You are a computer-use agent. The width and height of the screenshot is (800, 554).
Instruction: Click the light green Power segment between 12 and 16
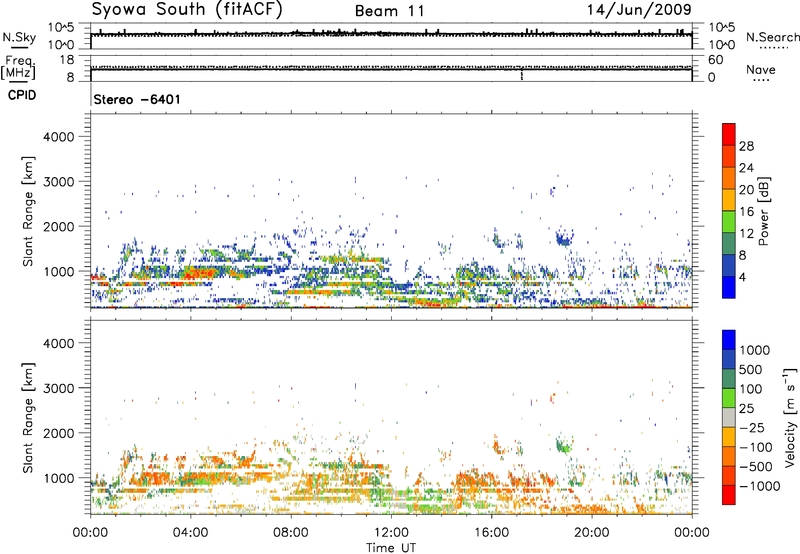(x=729, y=222)
